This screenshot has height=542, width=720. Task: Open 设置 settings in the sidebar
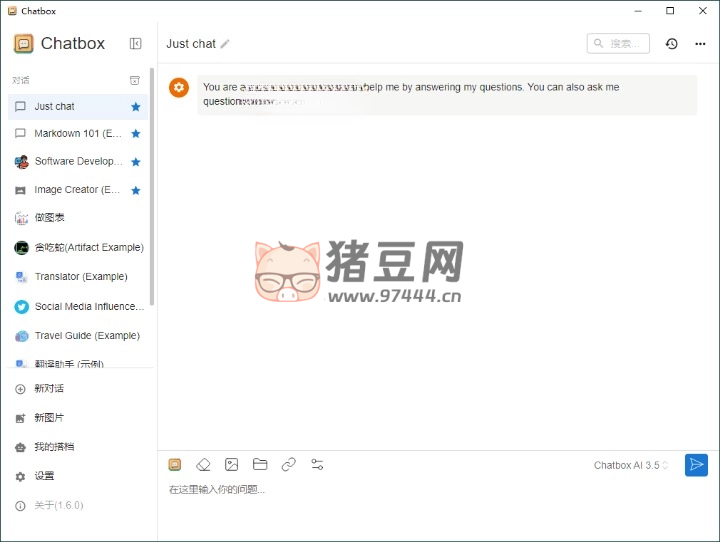[44, 477]
